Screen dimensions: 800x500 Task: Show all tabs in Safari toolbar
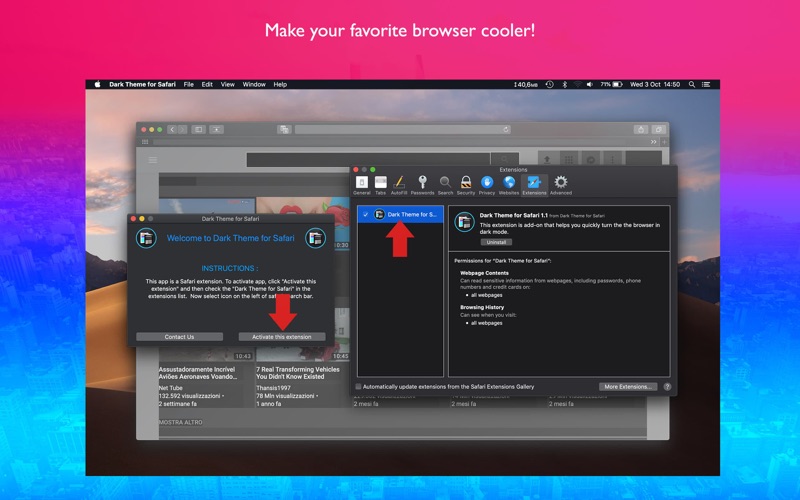coord(659,130)
